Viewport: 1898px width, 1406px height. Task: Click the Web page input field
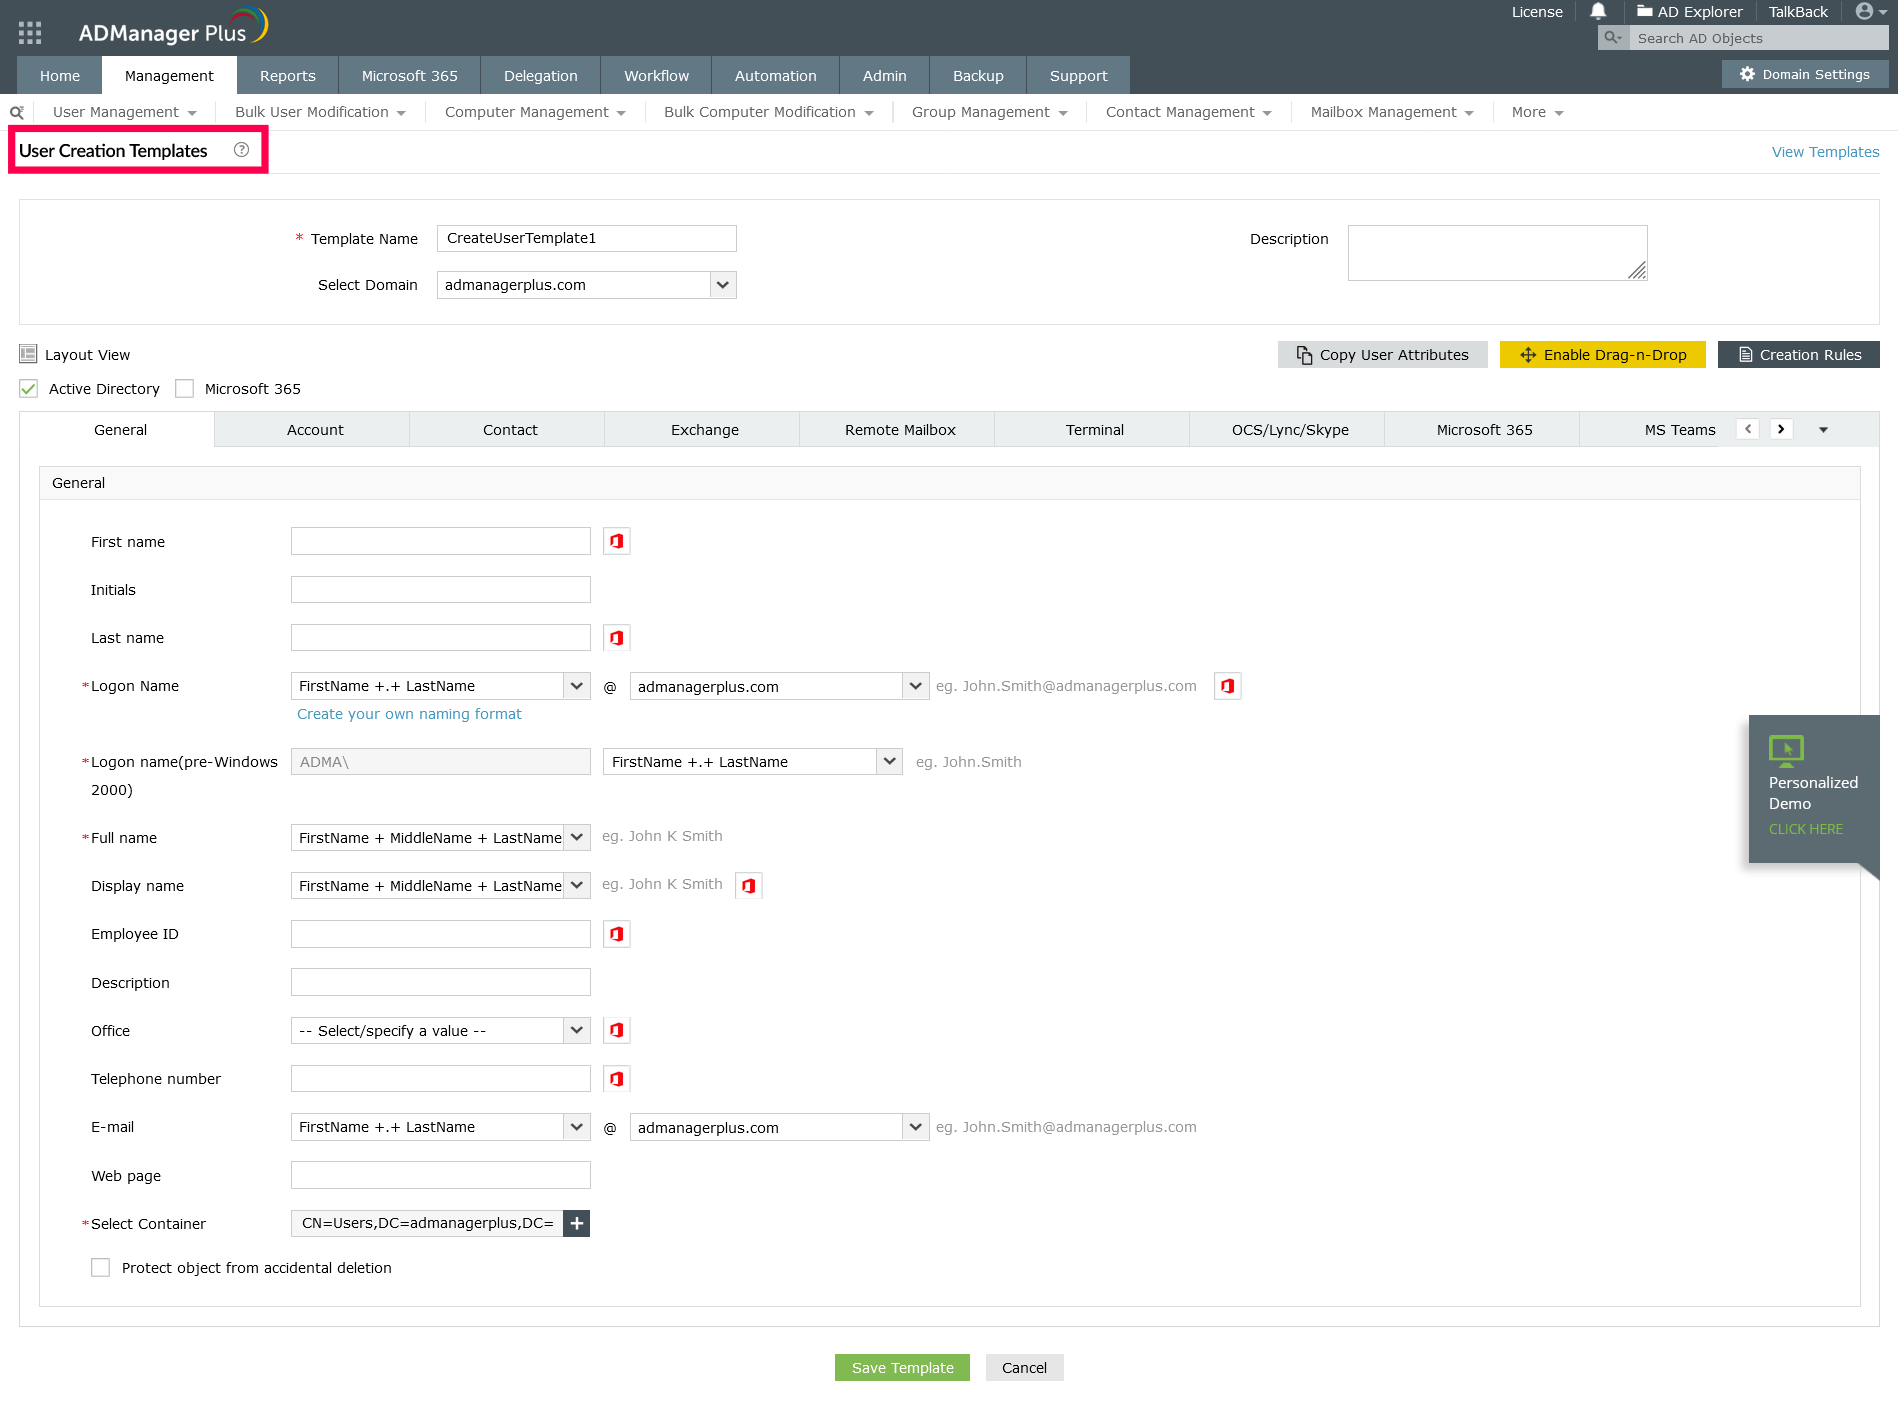click(x=440, y=1175)
